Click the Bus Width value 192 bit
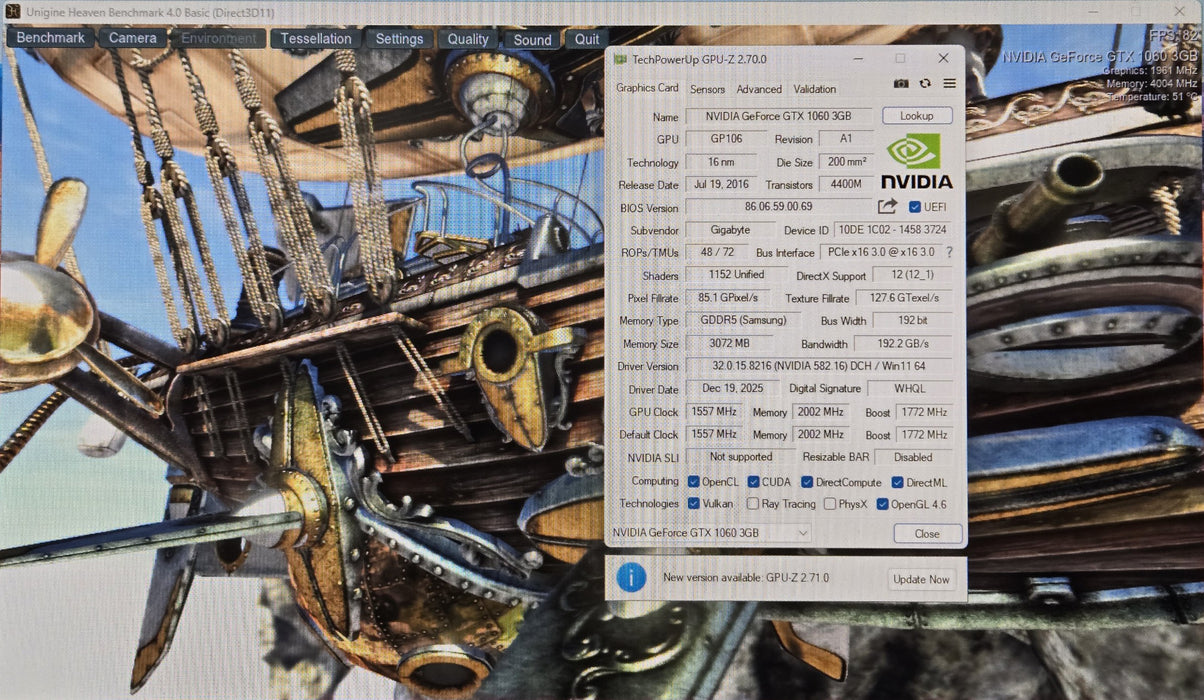Image resolution: width=1204 pixels, height=700 pixels. pyautogui.click(x=912, y=321)
